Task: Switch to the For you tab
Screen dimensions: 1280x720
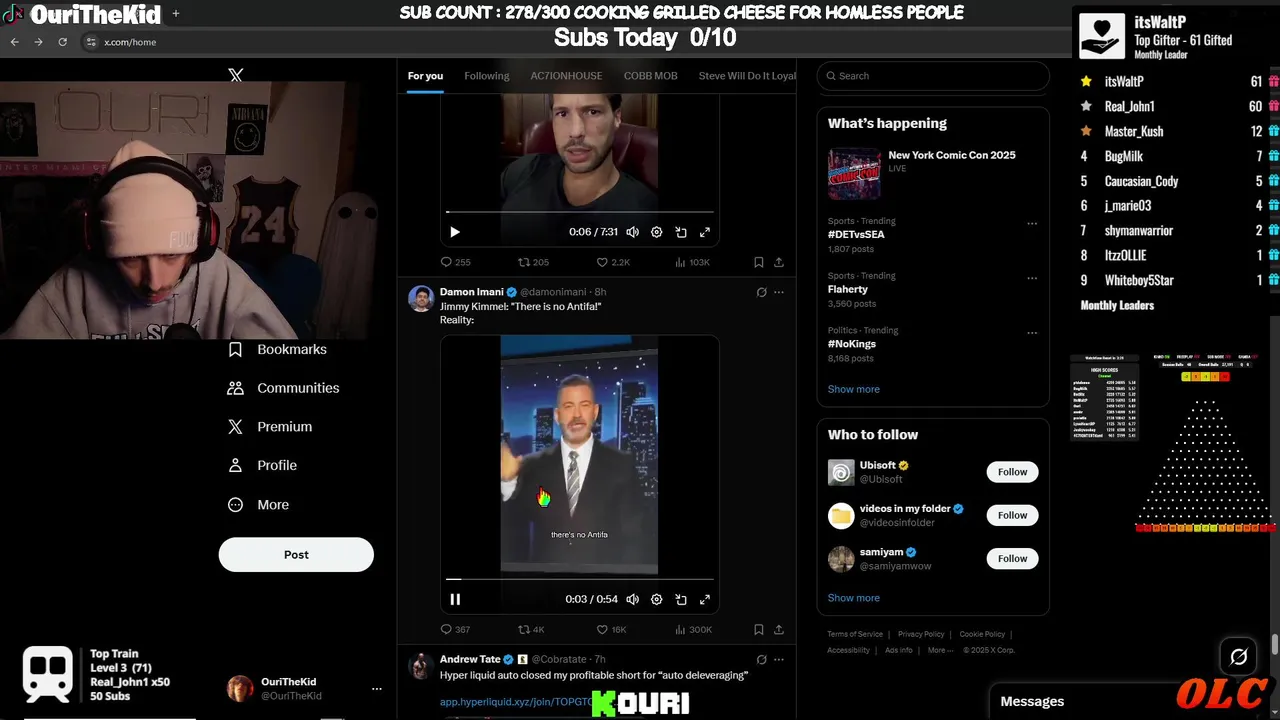Action: pos(425,76)
